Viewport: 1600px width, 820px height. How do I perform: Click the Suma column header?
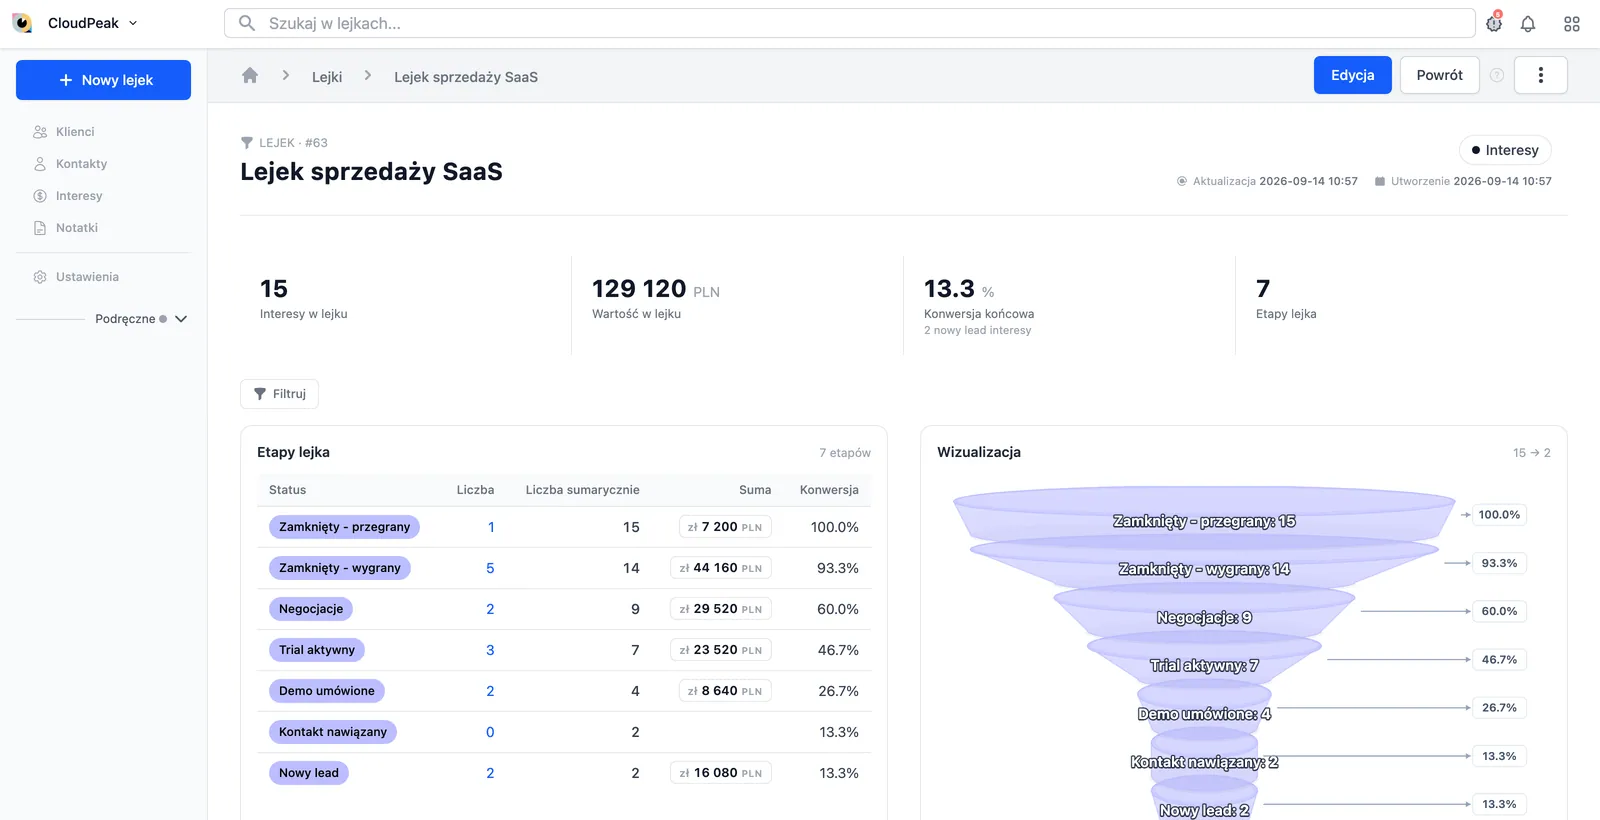[755, 490]
